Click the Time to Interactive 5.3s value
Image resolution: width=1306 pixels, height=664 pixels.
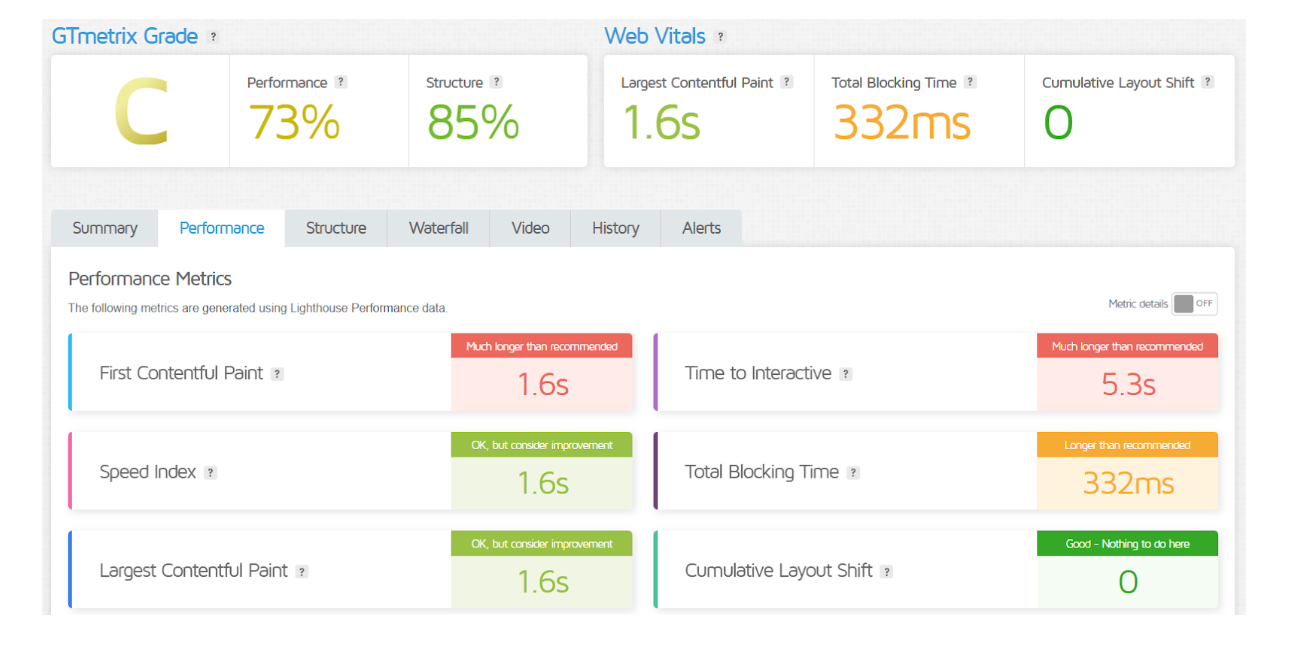(x=1129, y=384)
